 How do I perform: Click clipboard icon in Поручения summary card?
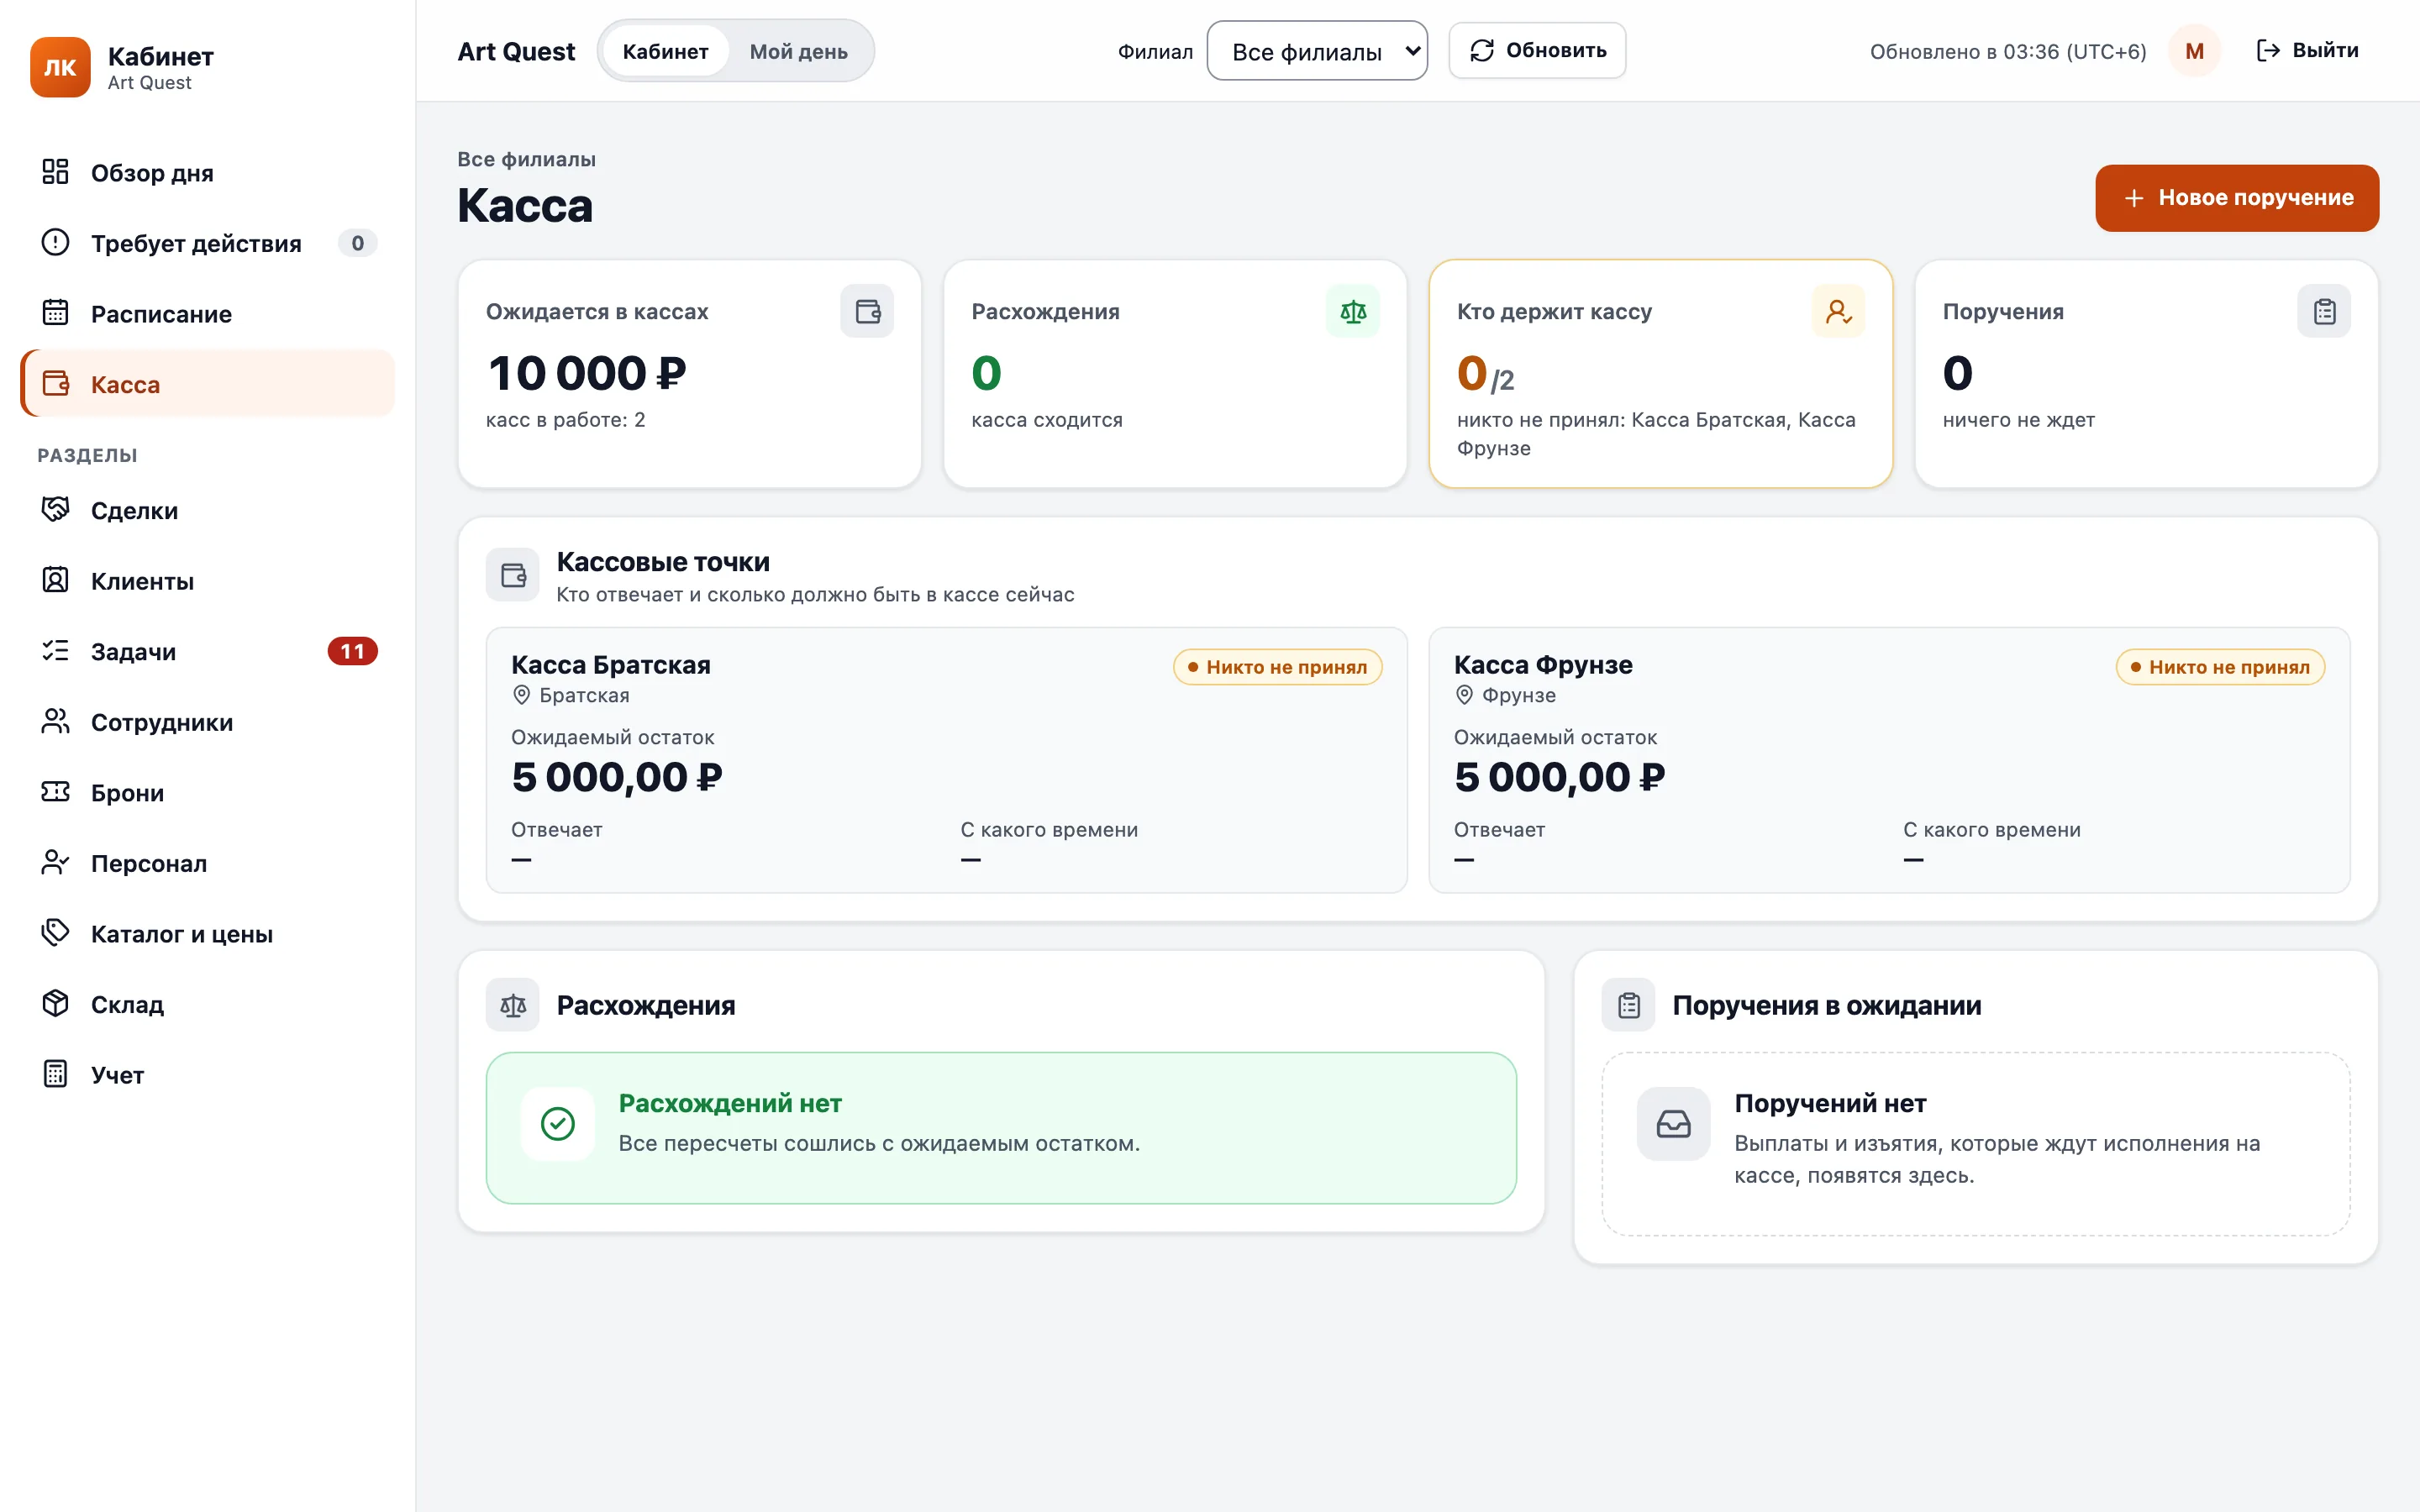[x=2324, y=311]
